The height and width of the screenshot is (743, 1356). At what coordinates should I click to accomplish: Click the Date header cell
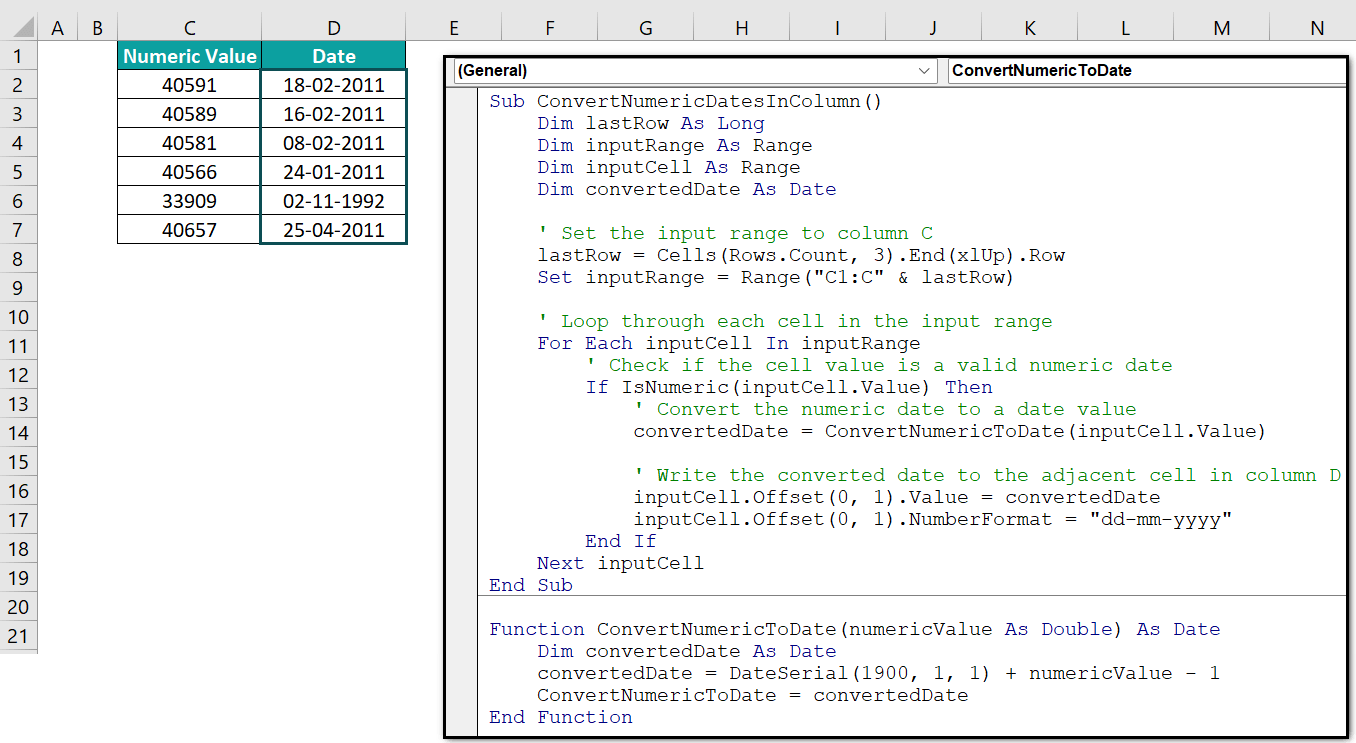coord(333,56)
